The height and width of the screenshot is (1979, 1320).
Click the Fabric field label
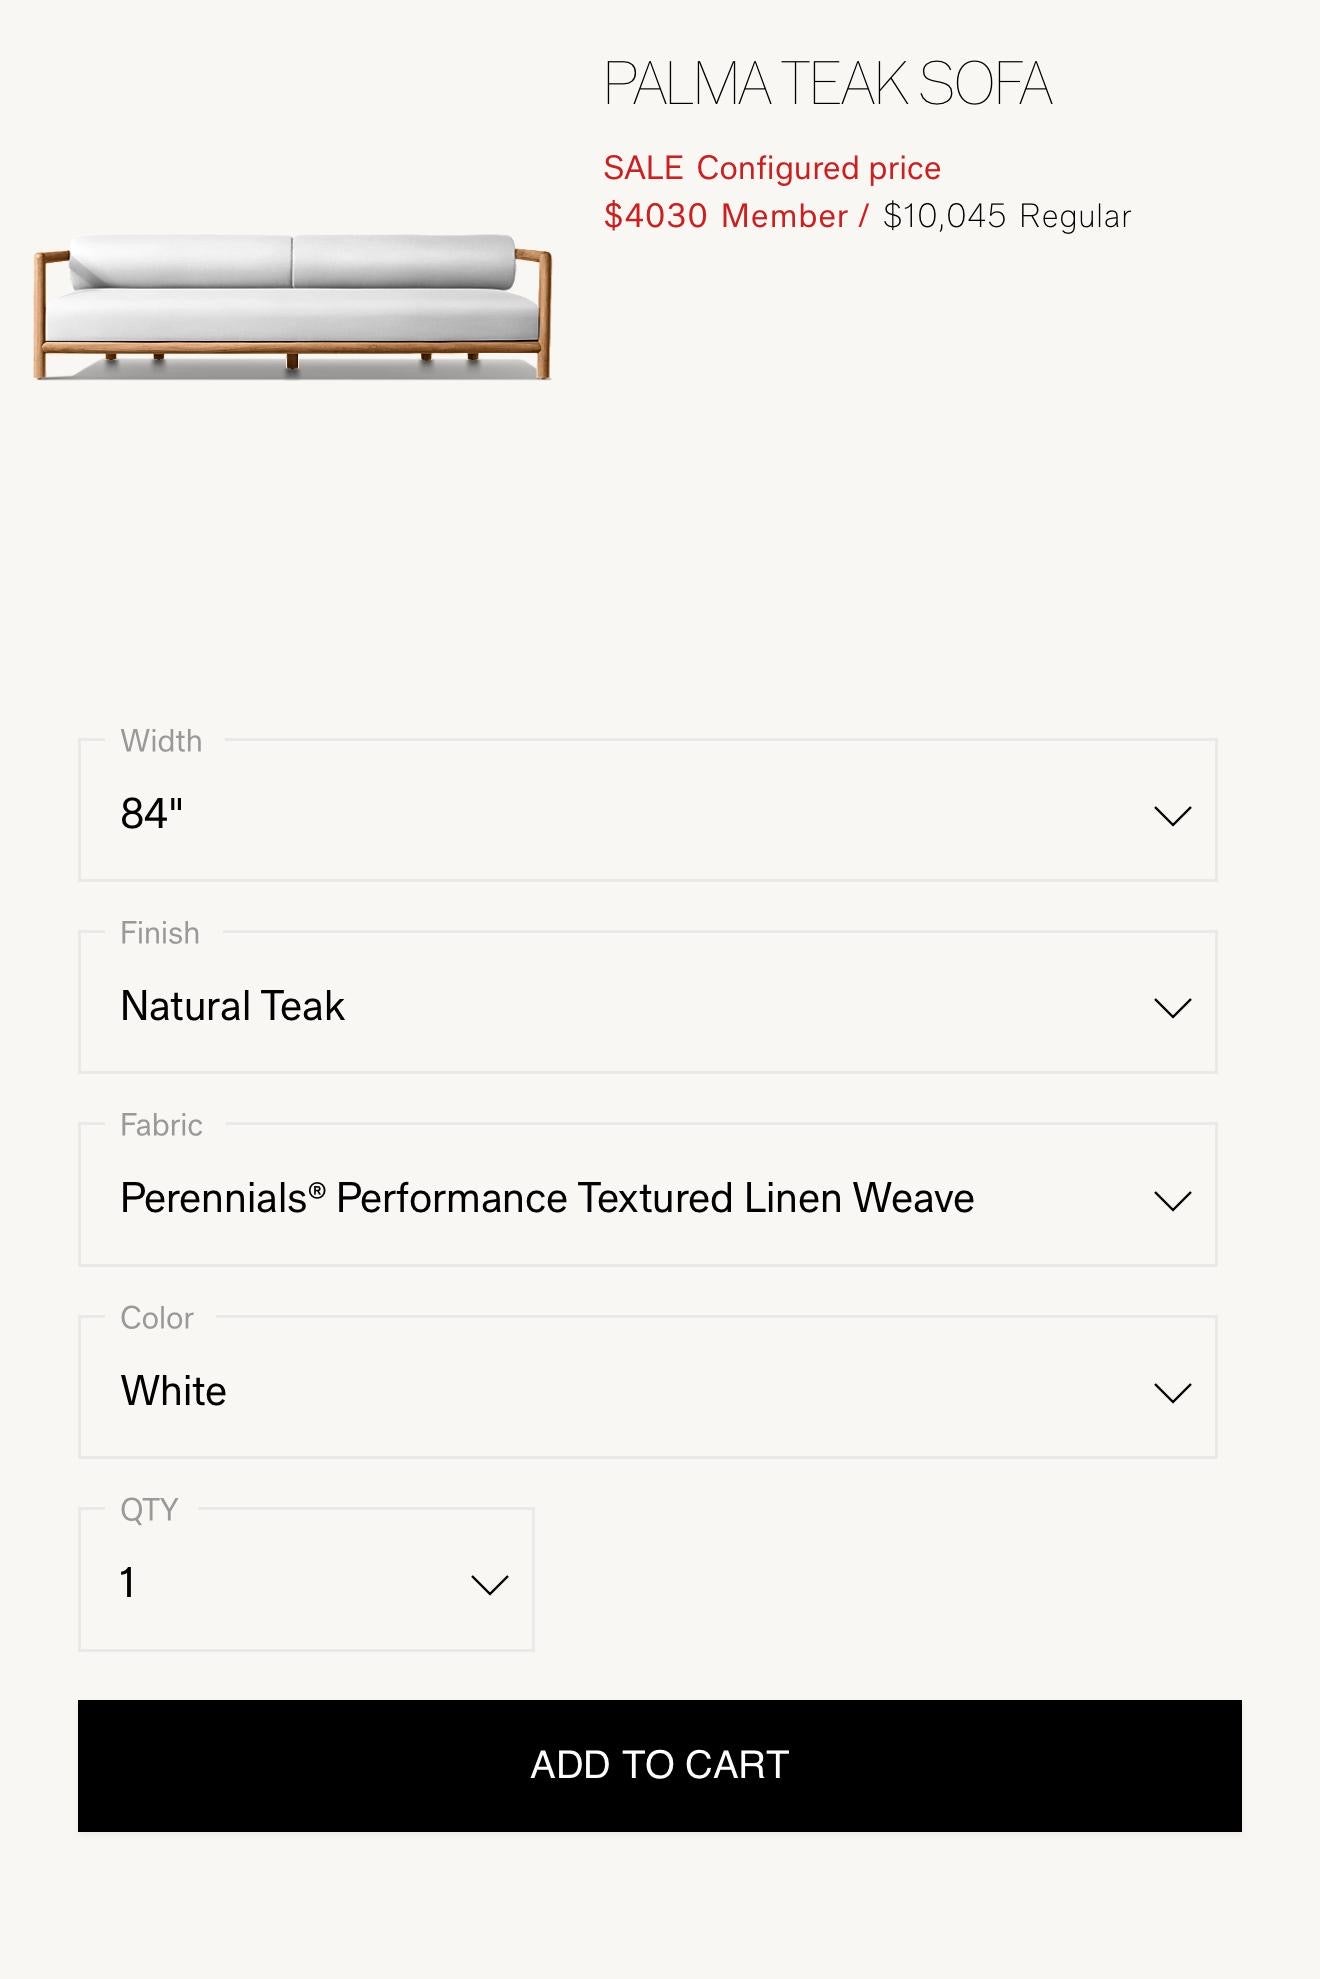point(161,1125)
